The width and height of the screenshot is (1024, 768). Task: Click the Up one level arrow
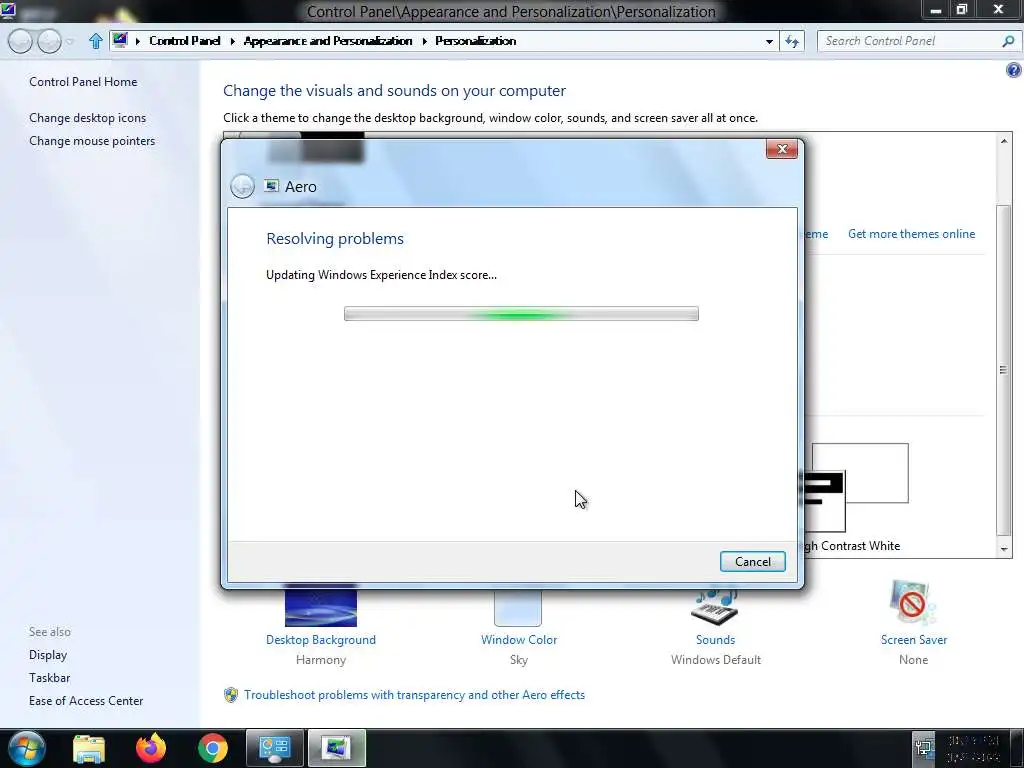pyautogui.click(x=95, y=41)
